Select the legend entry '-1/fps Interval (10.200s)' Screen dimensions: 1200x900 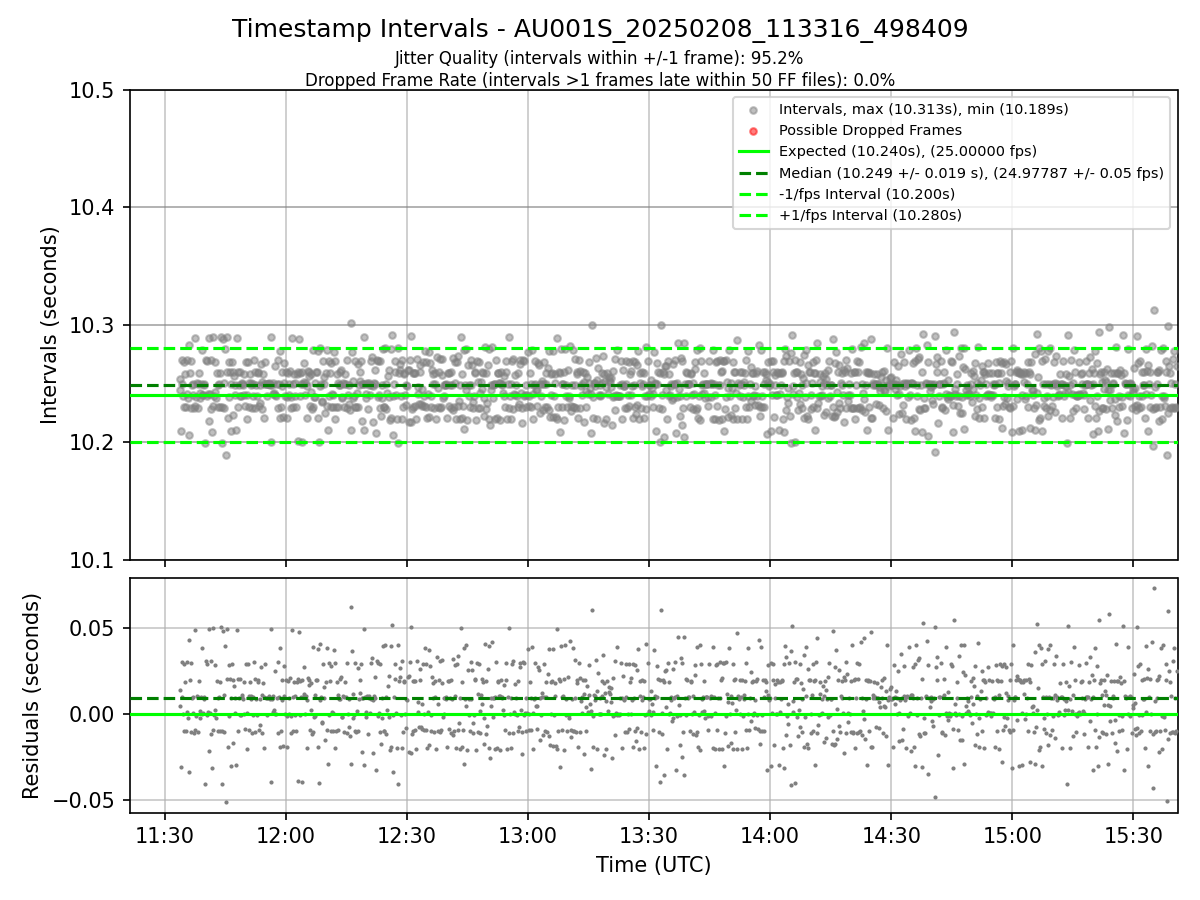(867, 194)
